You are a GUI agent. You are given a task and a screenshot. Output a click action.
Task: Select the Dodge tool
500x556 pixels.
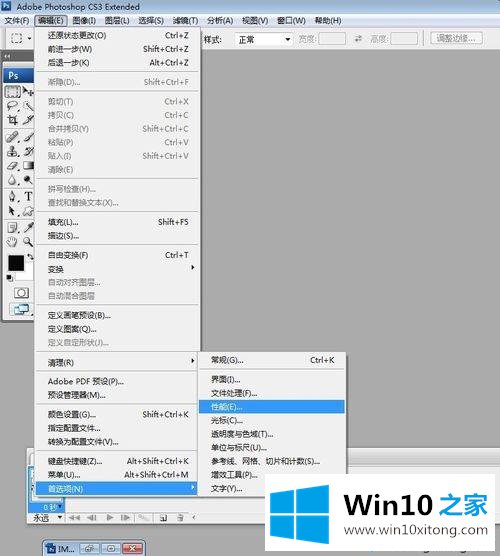tap(28, 180)
